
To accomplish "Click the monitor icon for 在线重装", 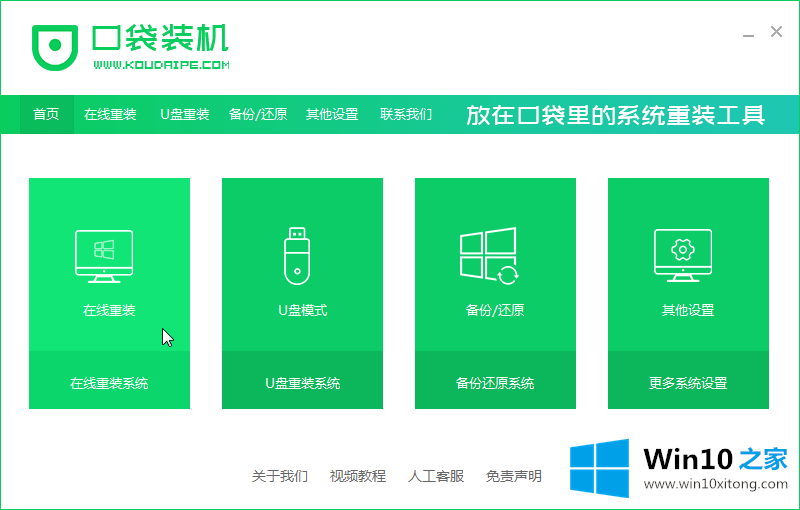I will pyautogui.click(x=104, y=257).
